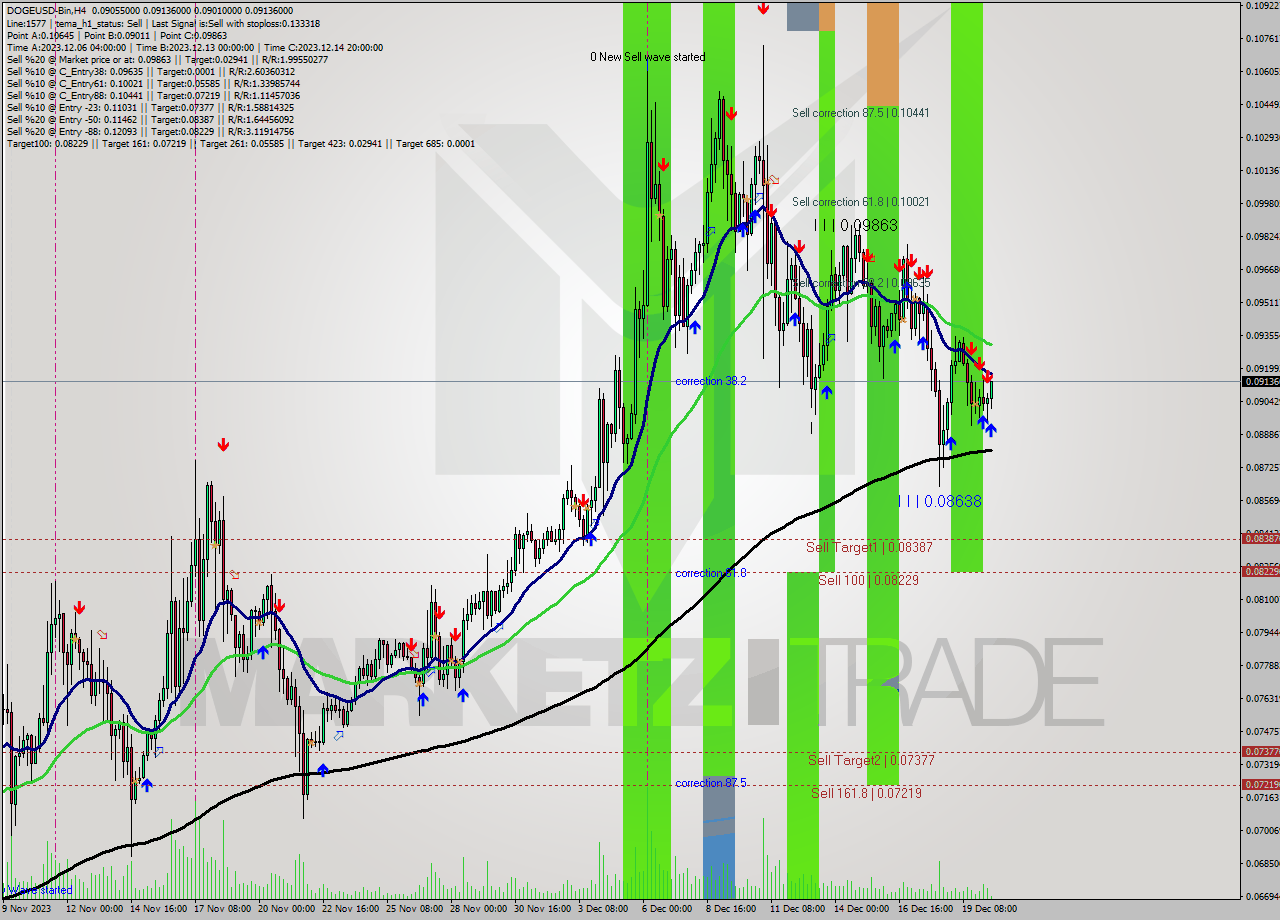The width and height of the screenshot is (1280, 920).
Task: Click the red 0.07219 price level tag
Action: pos(1260,784)
